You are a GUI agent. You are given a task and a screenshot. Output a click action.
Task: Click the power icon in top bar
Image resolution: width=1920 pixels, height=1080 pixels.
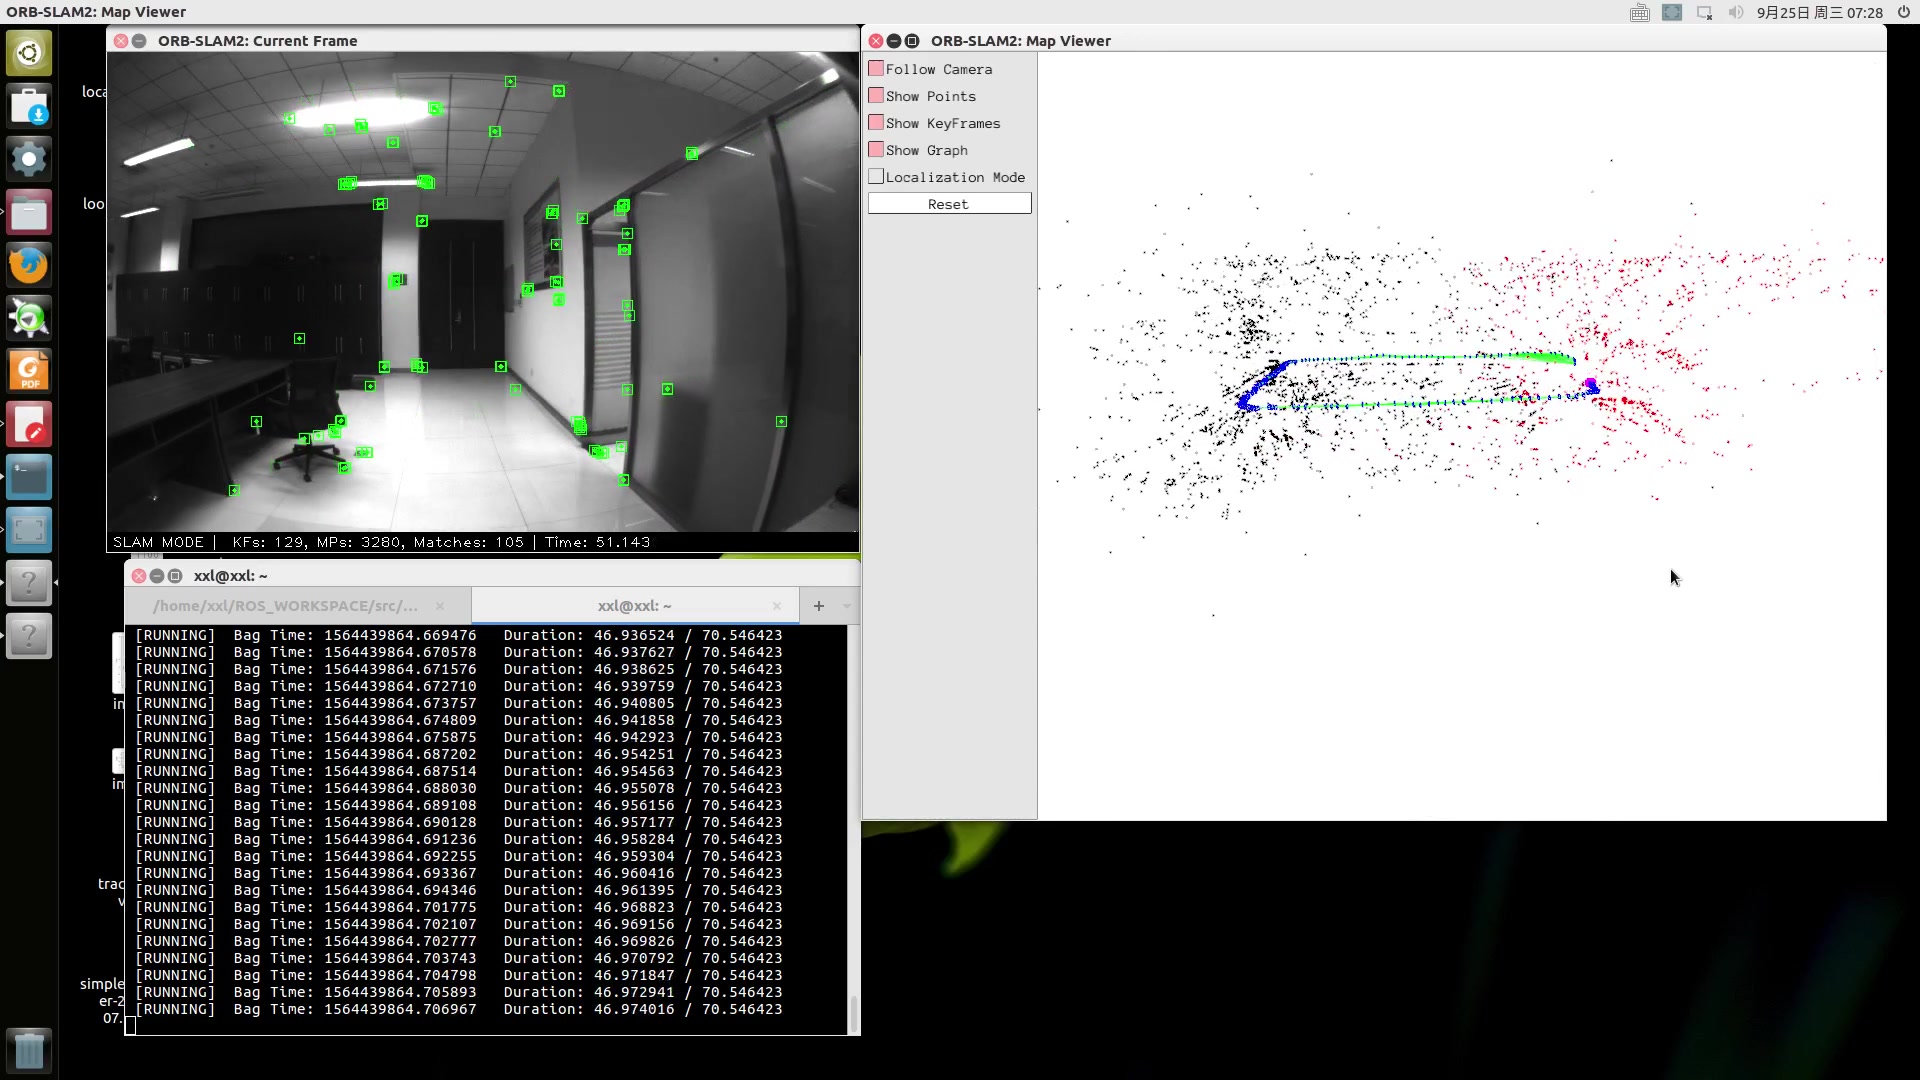(1903, 12)
